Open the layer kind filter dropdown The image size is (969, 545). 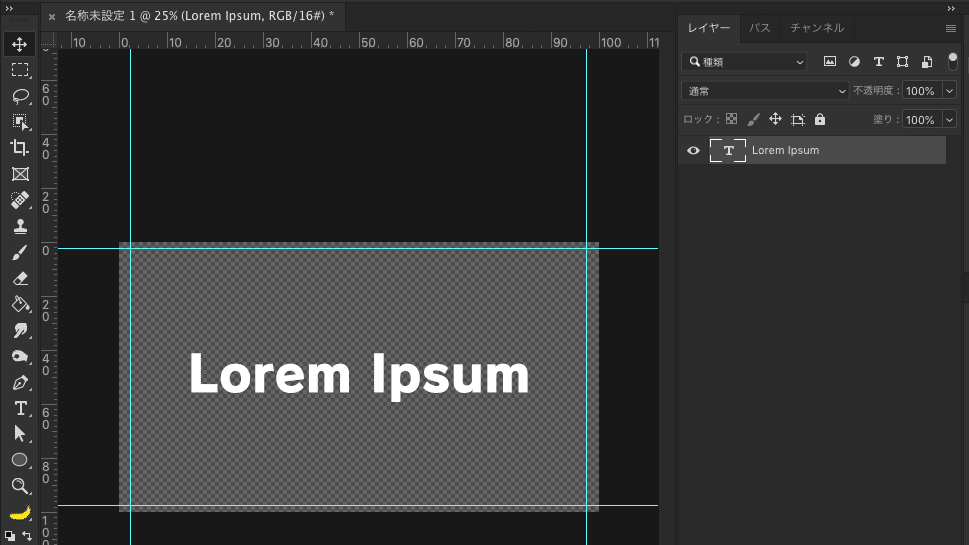[744, 62]
